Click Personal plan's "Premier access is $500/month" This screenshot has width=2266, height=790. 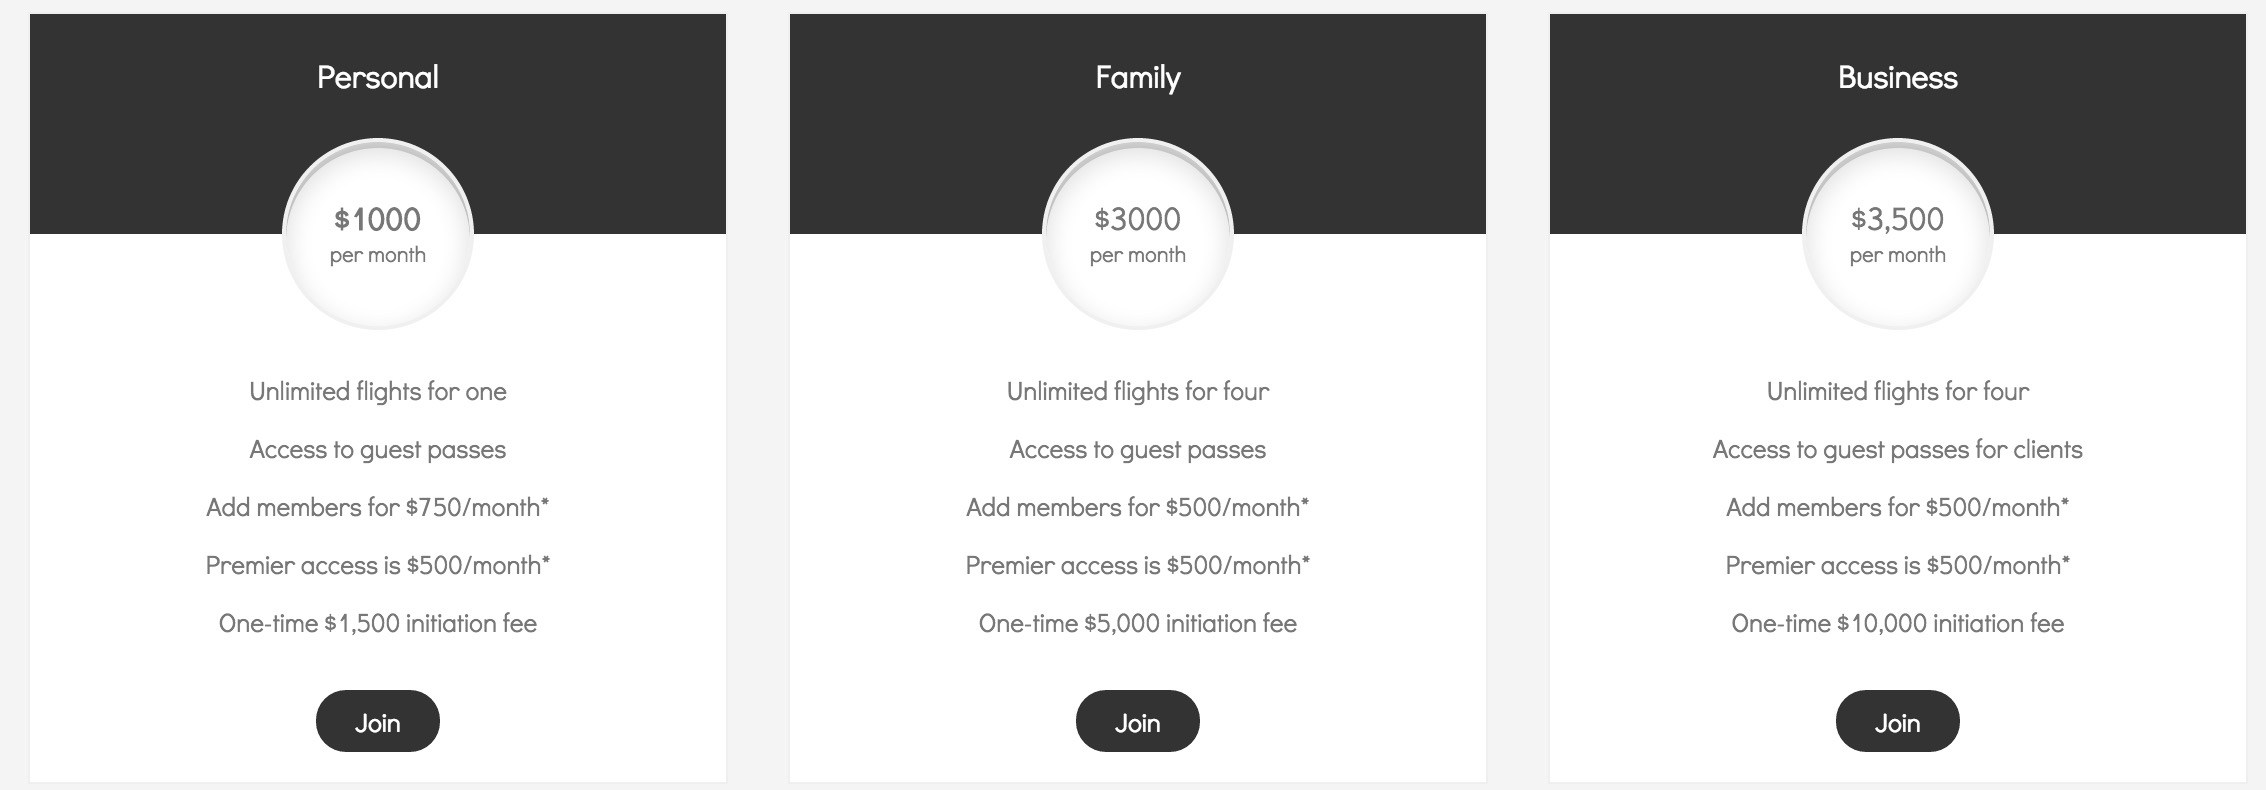(377, 565)
